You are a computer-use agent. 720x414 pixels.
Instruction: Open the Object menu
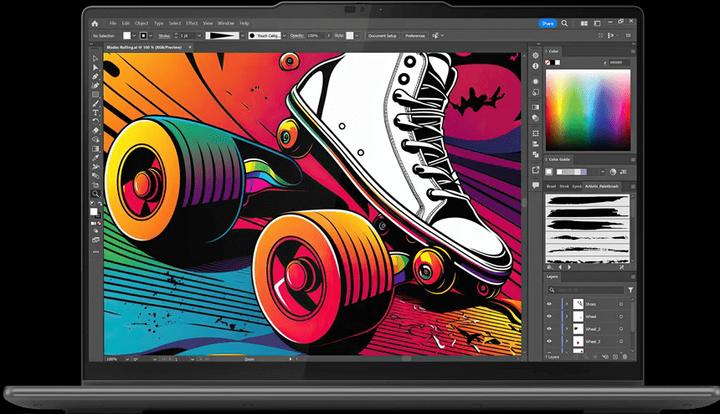click(142, 23)
